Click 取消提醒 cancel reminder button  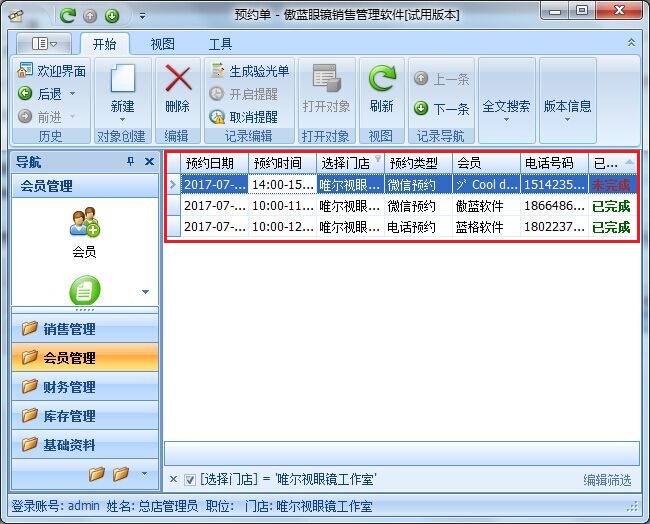tap(243, 117)
